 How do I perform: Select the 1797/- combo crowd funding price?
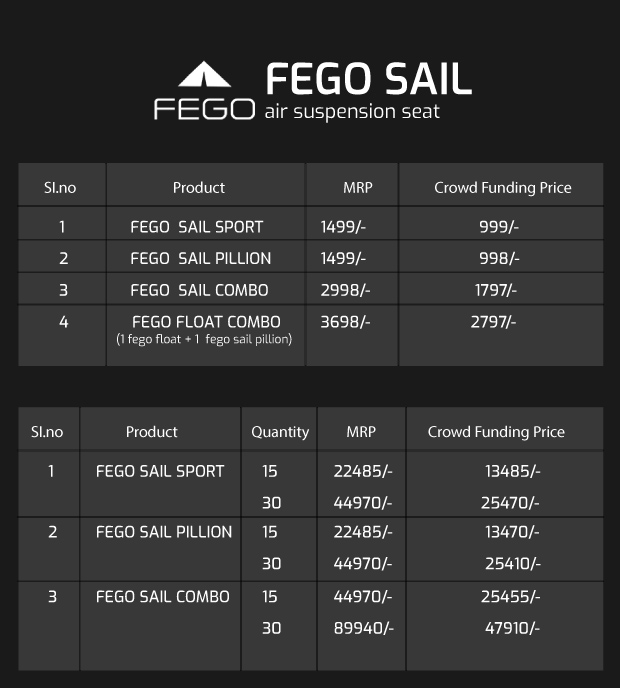click(496, 290)
